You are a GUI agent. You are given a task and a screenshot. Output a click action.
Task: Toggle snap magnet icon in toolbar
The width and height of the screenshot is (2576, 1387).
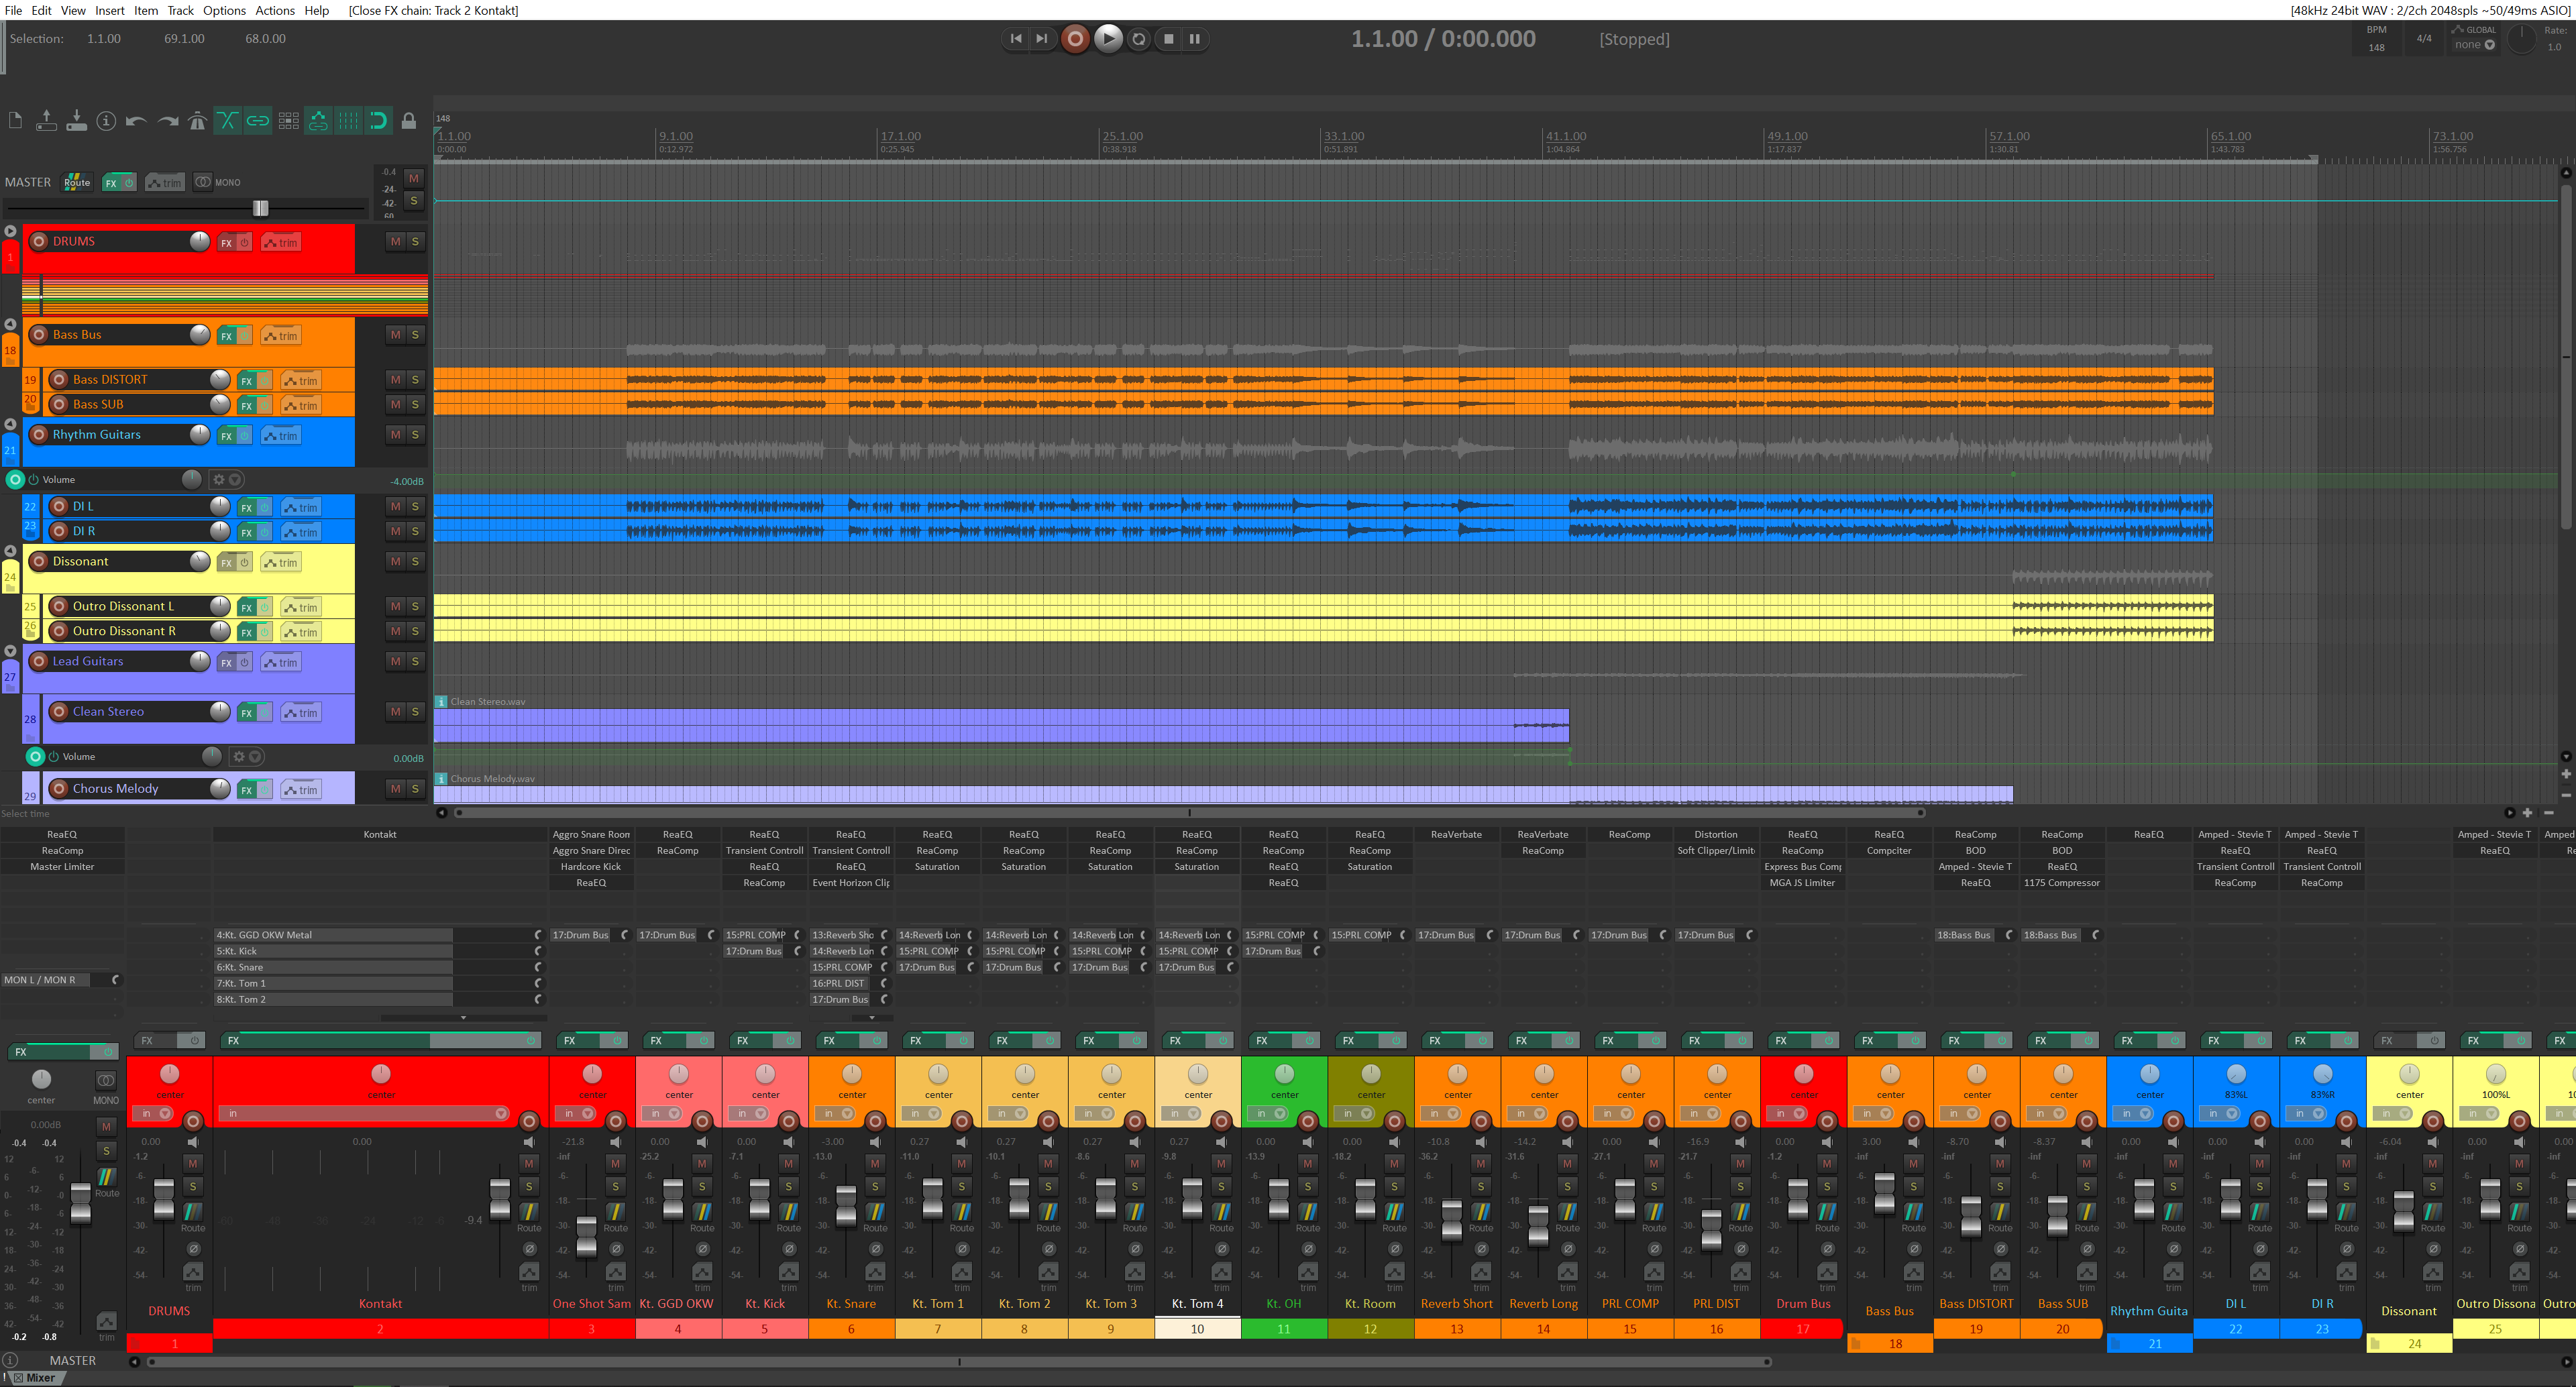[378, 121]
